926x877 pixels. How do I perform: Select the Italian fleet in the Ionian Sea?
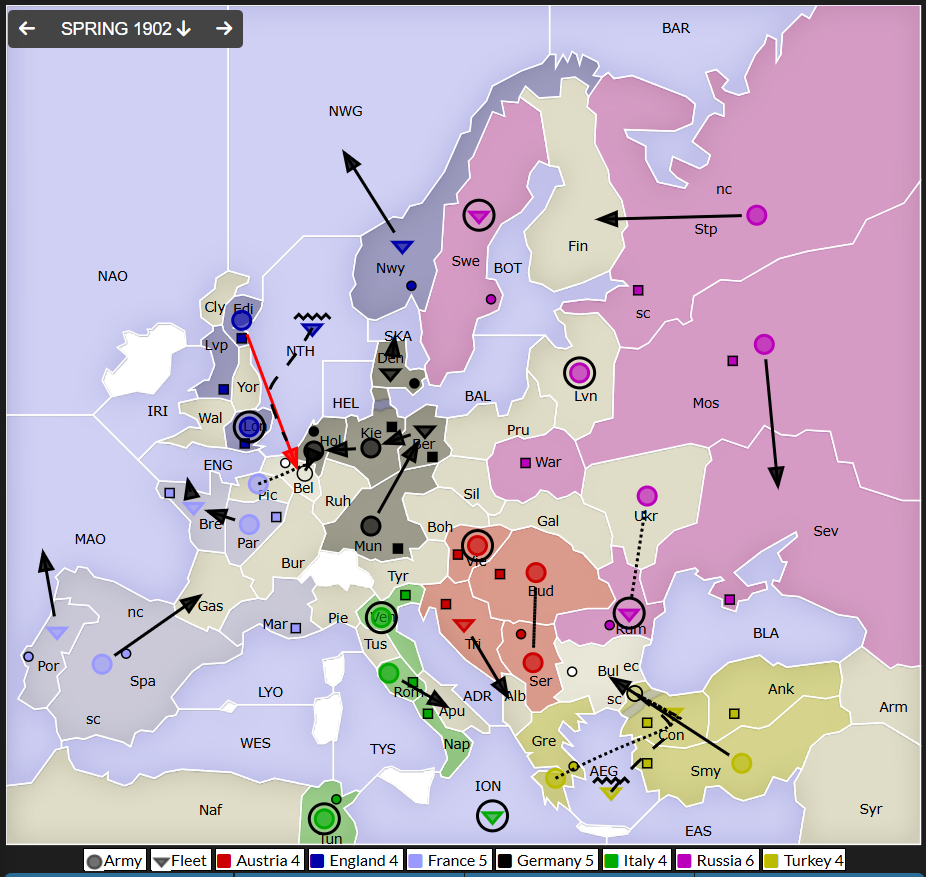click(x=491, y=816)
